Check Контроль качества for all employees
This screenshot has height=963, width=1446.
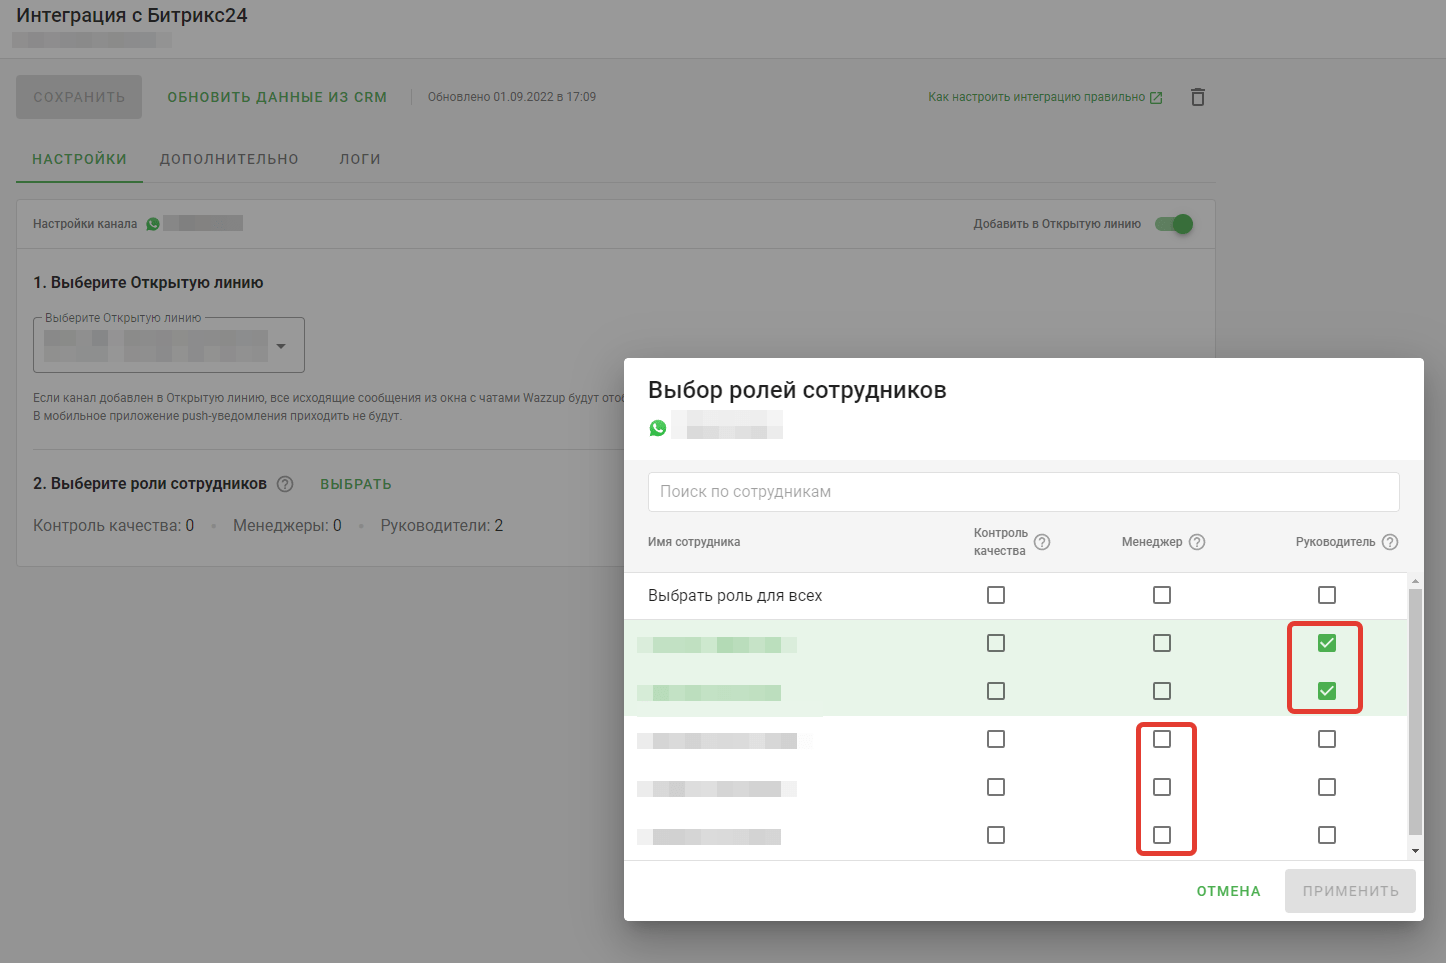coord(996,595)
